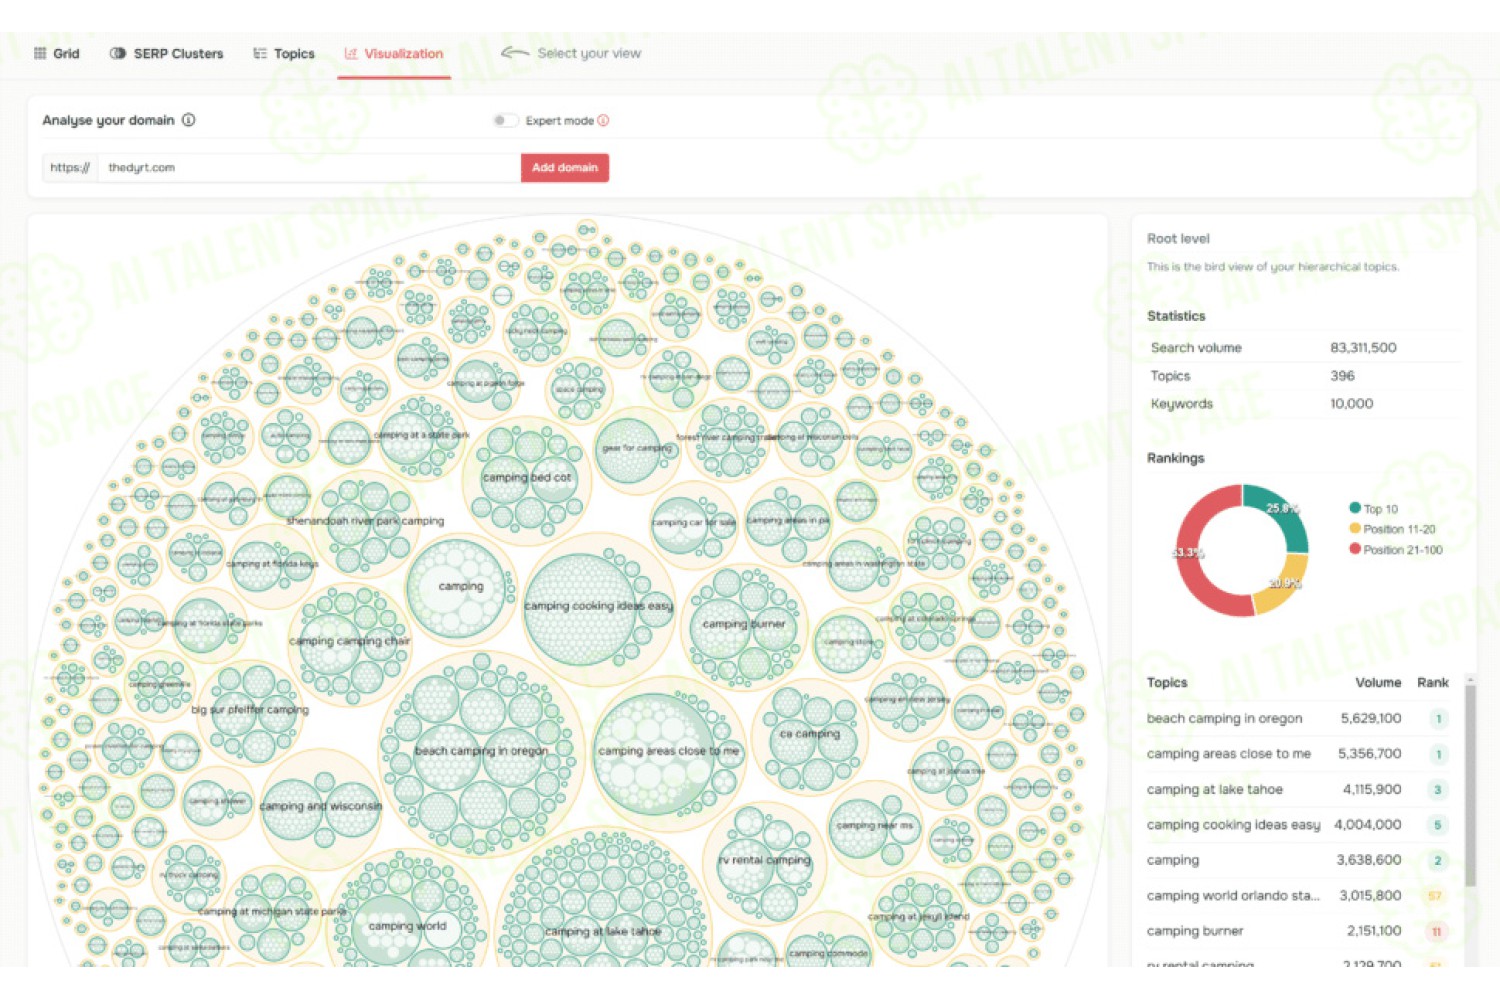
Task: Click the domain input field with thedyrt.com
Action: [x=309, y=168]
